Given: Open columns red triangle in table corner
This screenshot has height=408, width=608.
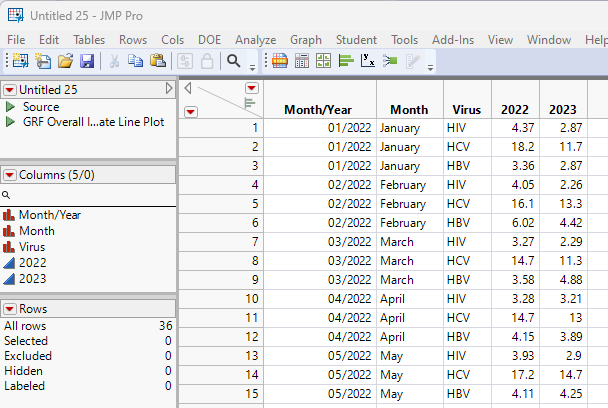Looking at the screenshot, I should [x=252, y=88].
